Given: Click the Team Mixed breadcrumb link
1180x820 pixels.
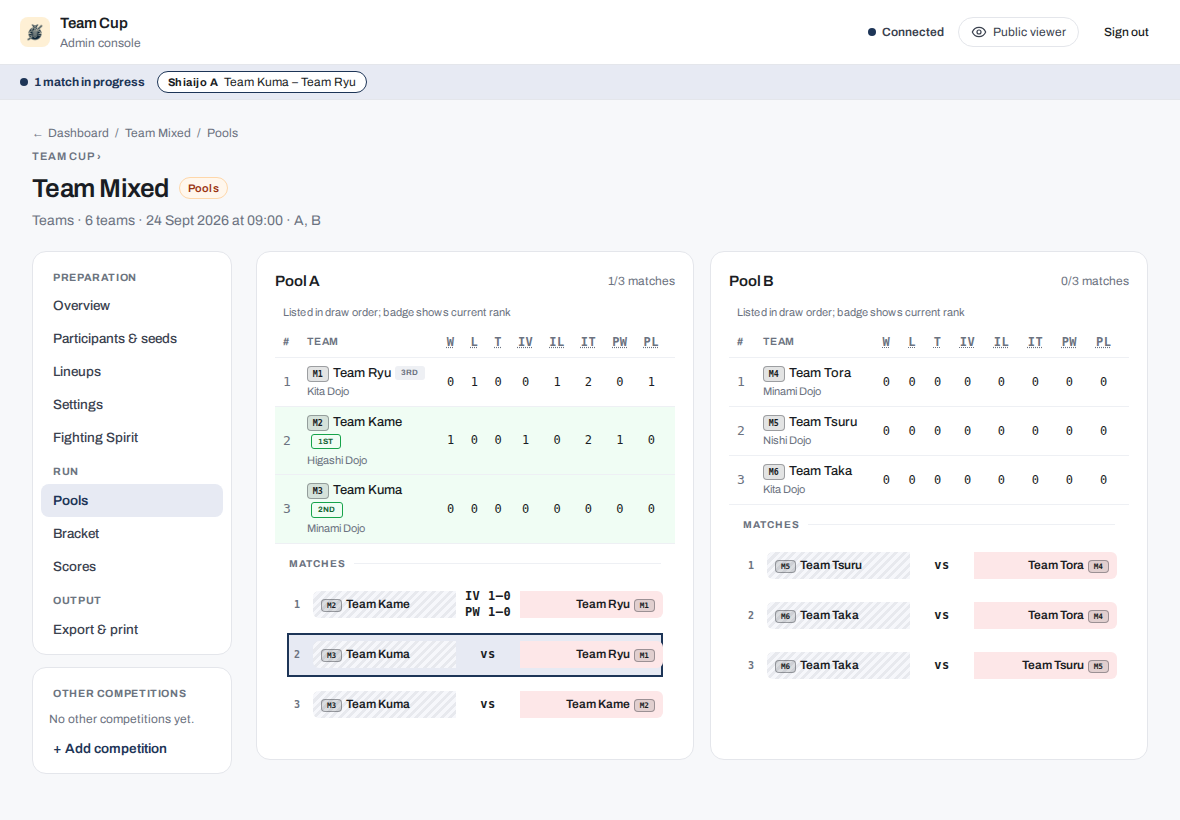Looking at the screenshot, I should coord(158,133).
